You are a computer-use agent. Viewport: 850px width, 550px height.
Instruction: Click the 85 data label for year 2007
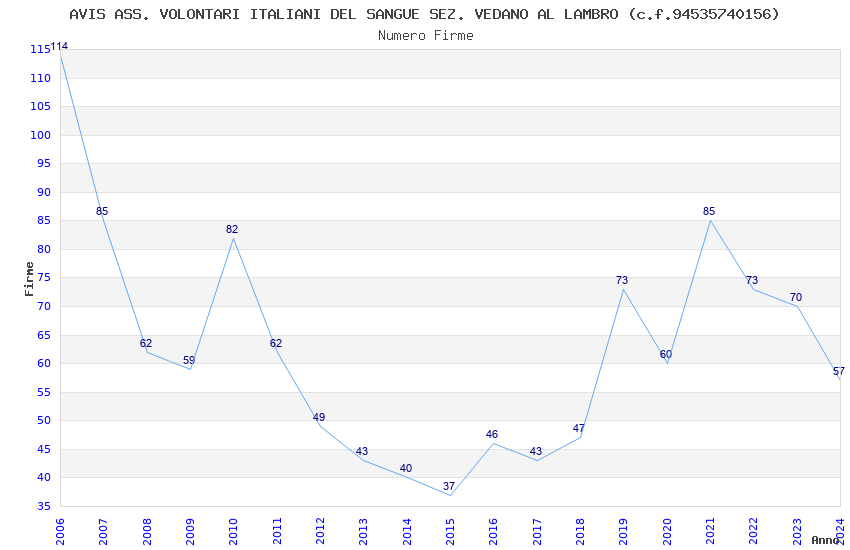tap(102, 211)
